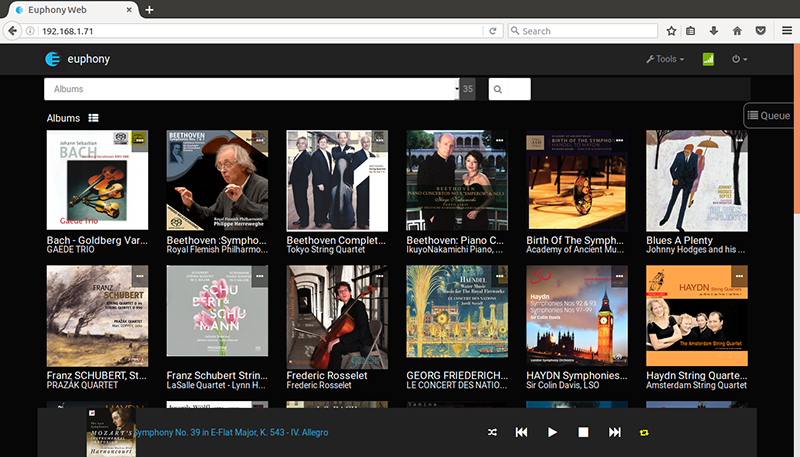Viewport: 800px width, 457px height.
Task: Click the 'Beethoven: Piano C...' album title
Action: pyautogui.click(x=455, y=240)
